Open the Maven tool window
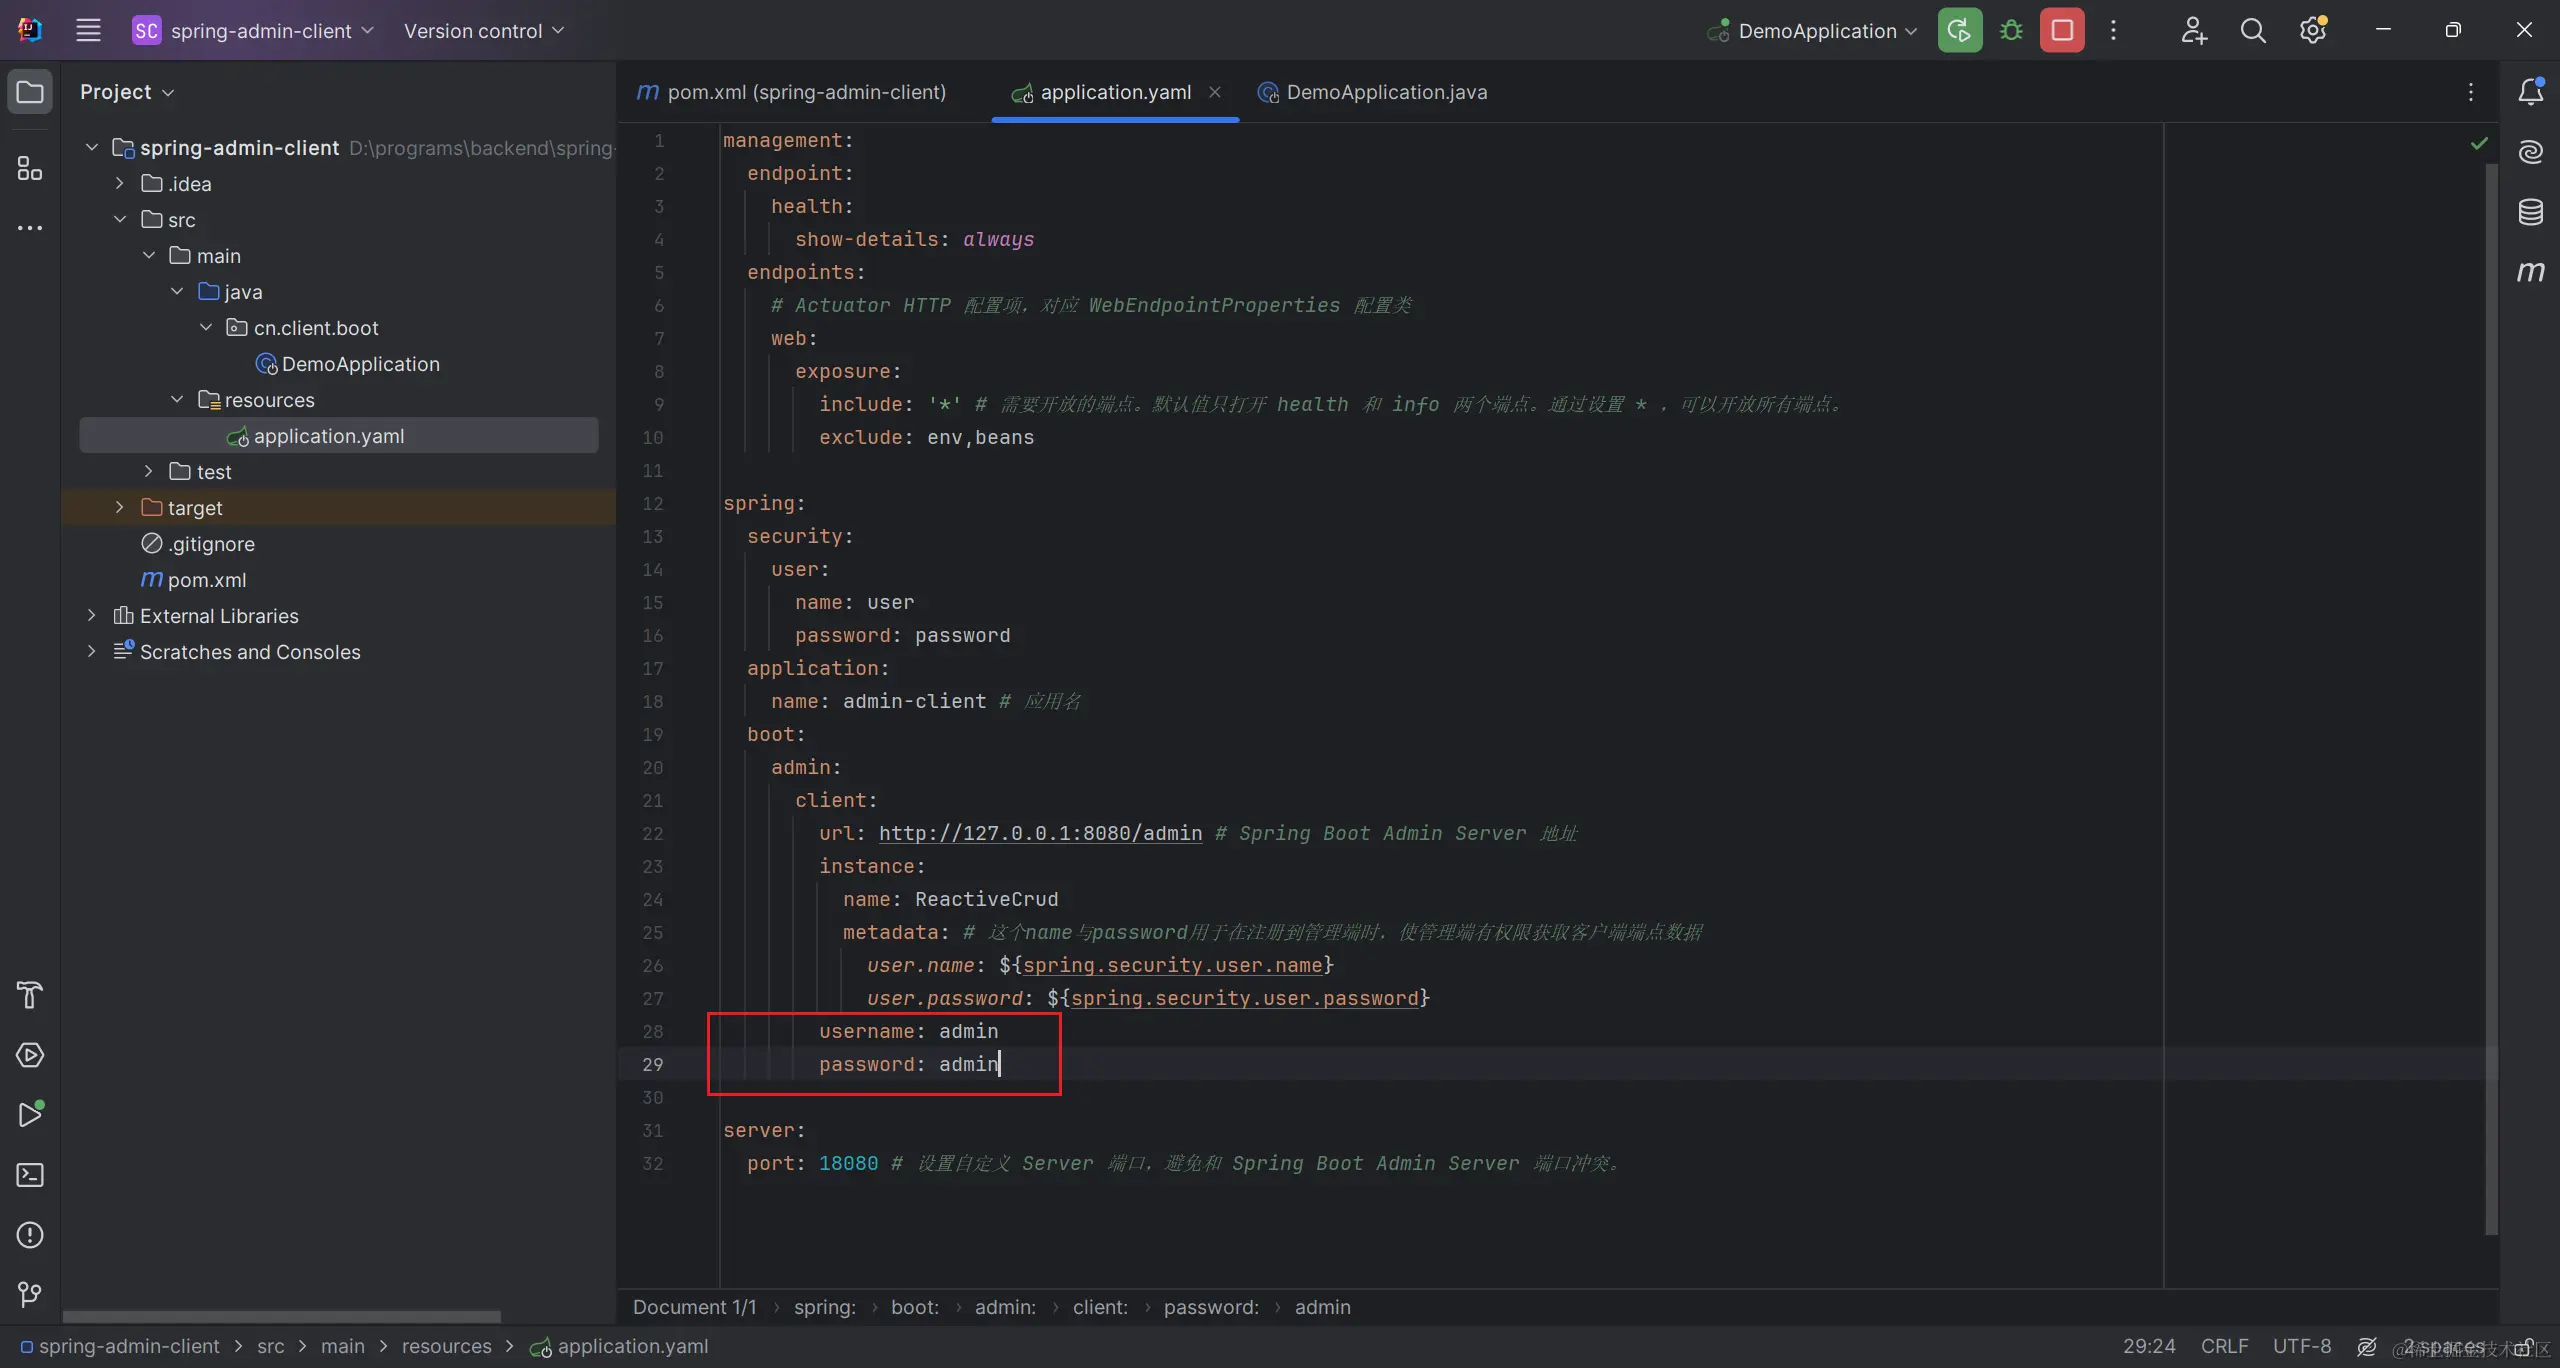Viewport: 2560px width, 1368px height. tap(2530, 272)
